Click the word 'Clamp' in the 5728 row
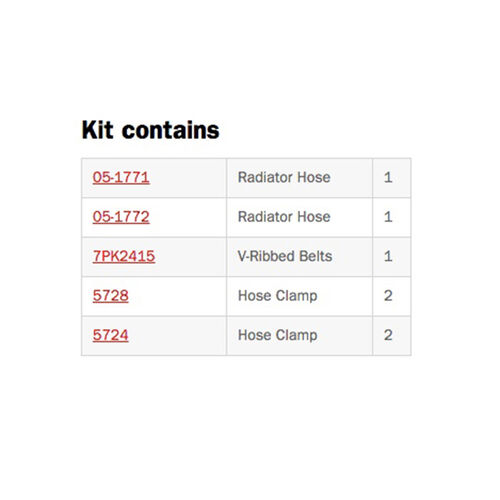The height and width of the screenshot is (500, 500). point(297,296)
